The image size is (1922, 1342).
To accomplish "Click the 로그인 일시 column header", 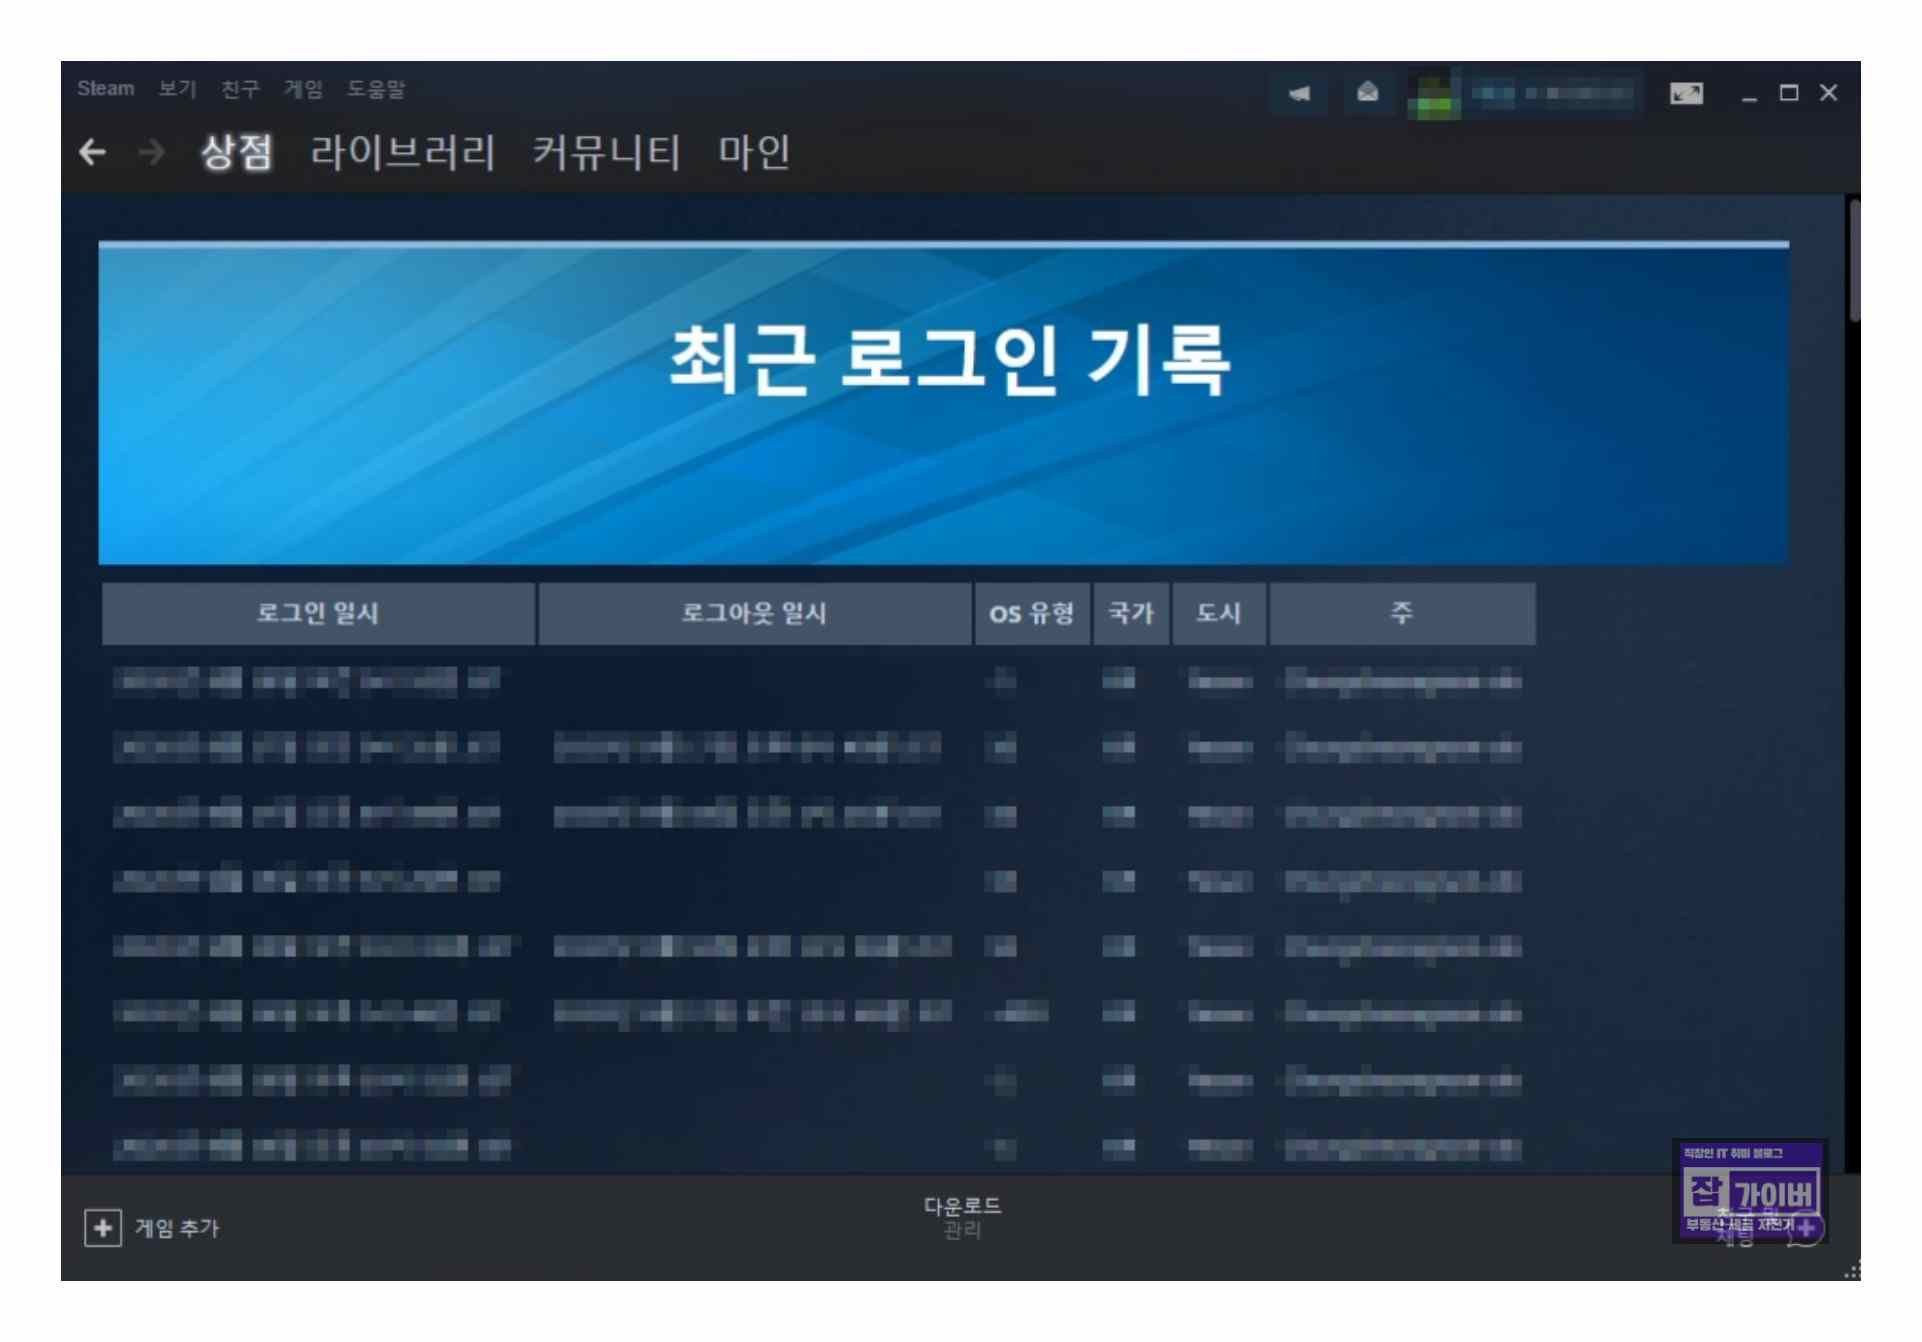I will click(318, 613).
